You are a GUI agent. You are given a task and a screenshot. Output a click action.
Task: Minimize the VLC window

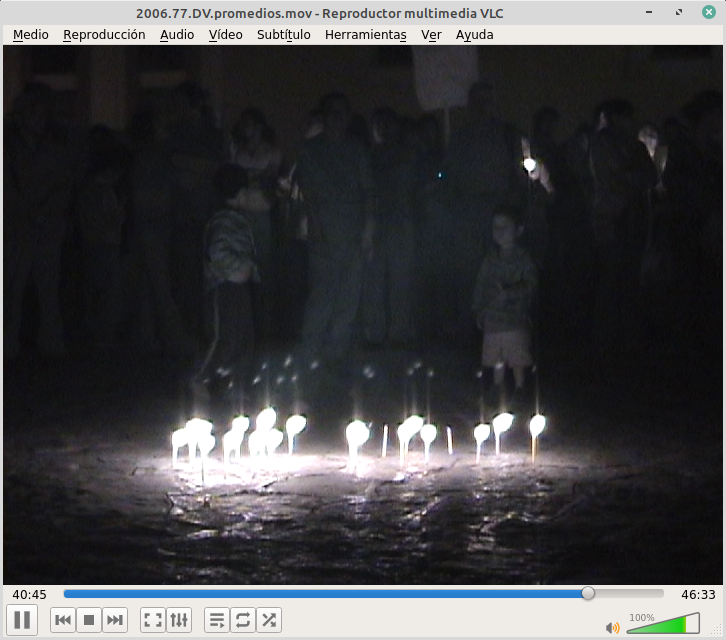click(649, 12)
